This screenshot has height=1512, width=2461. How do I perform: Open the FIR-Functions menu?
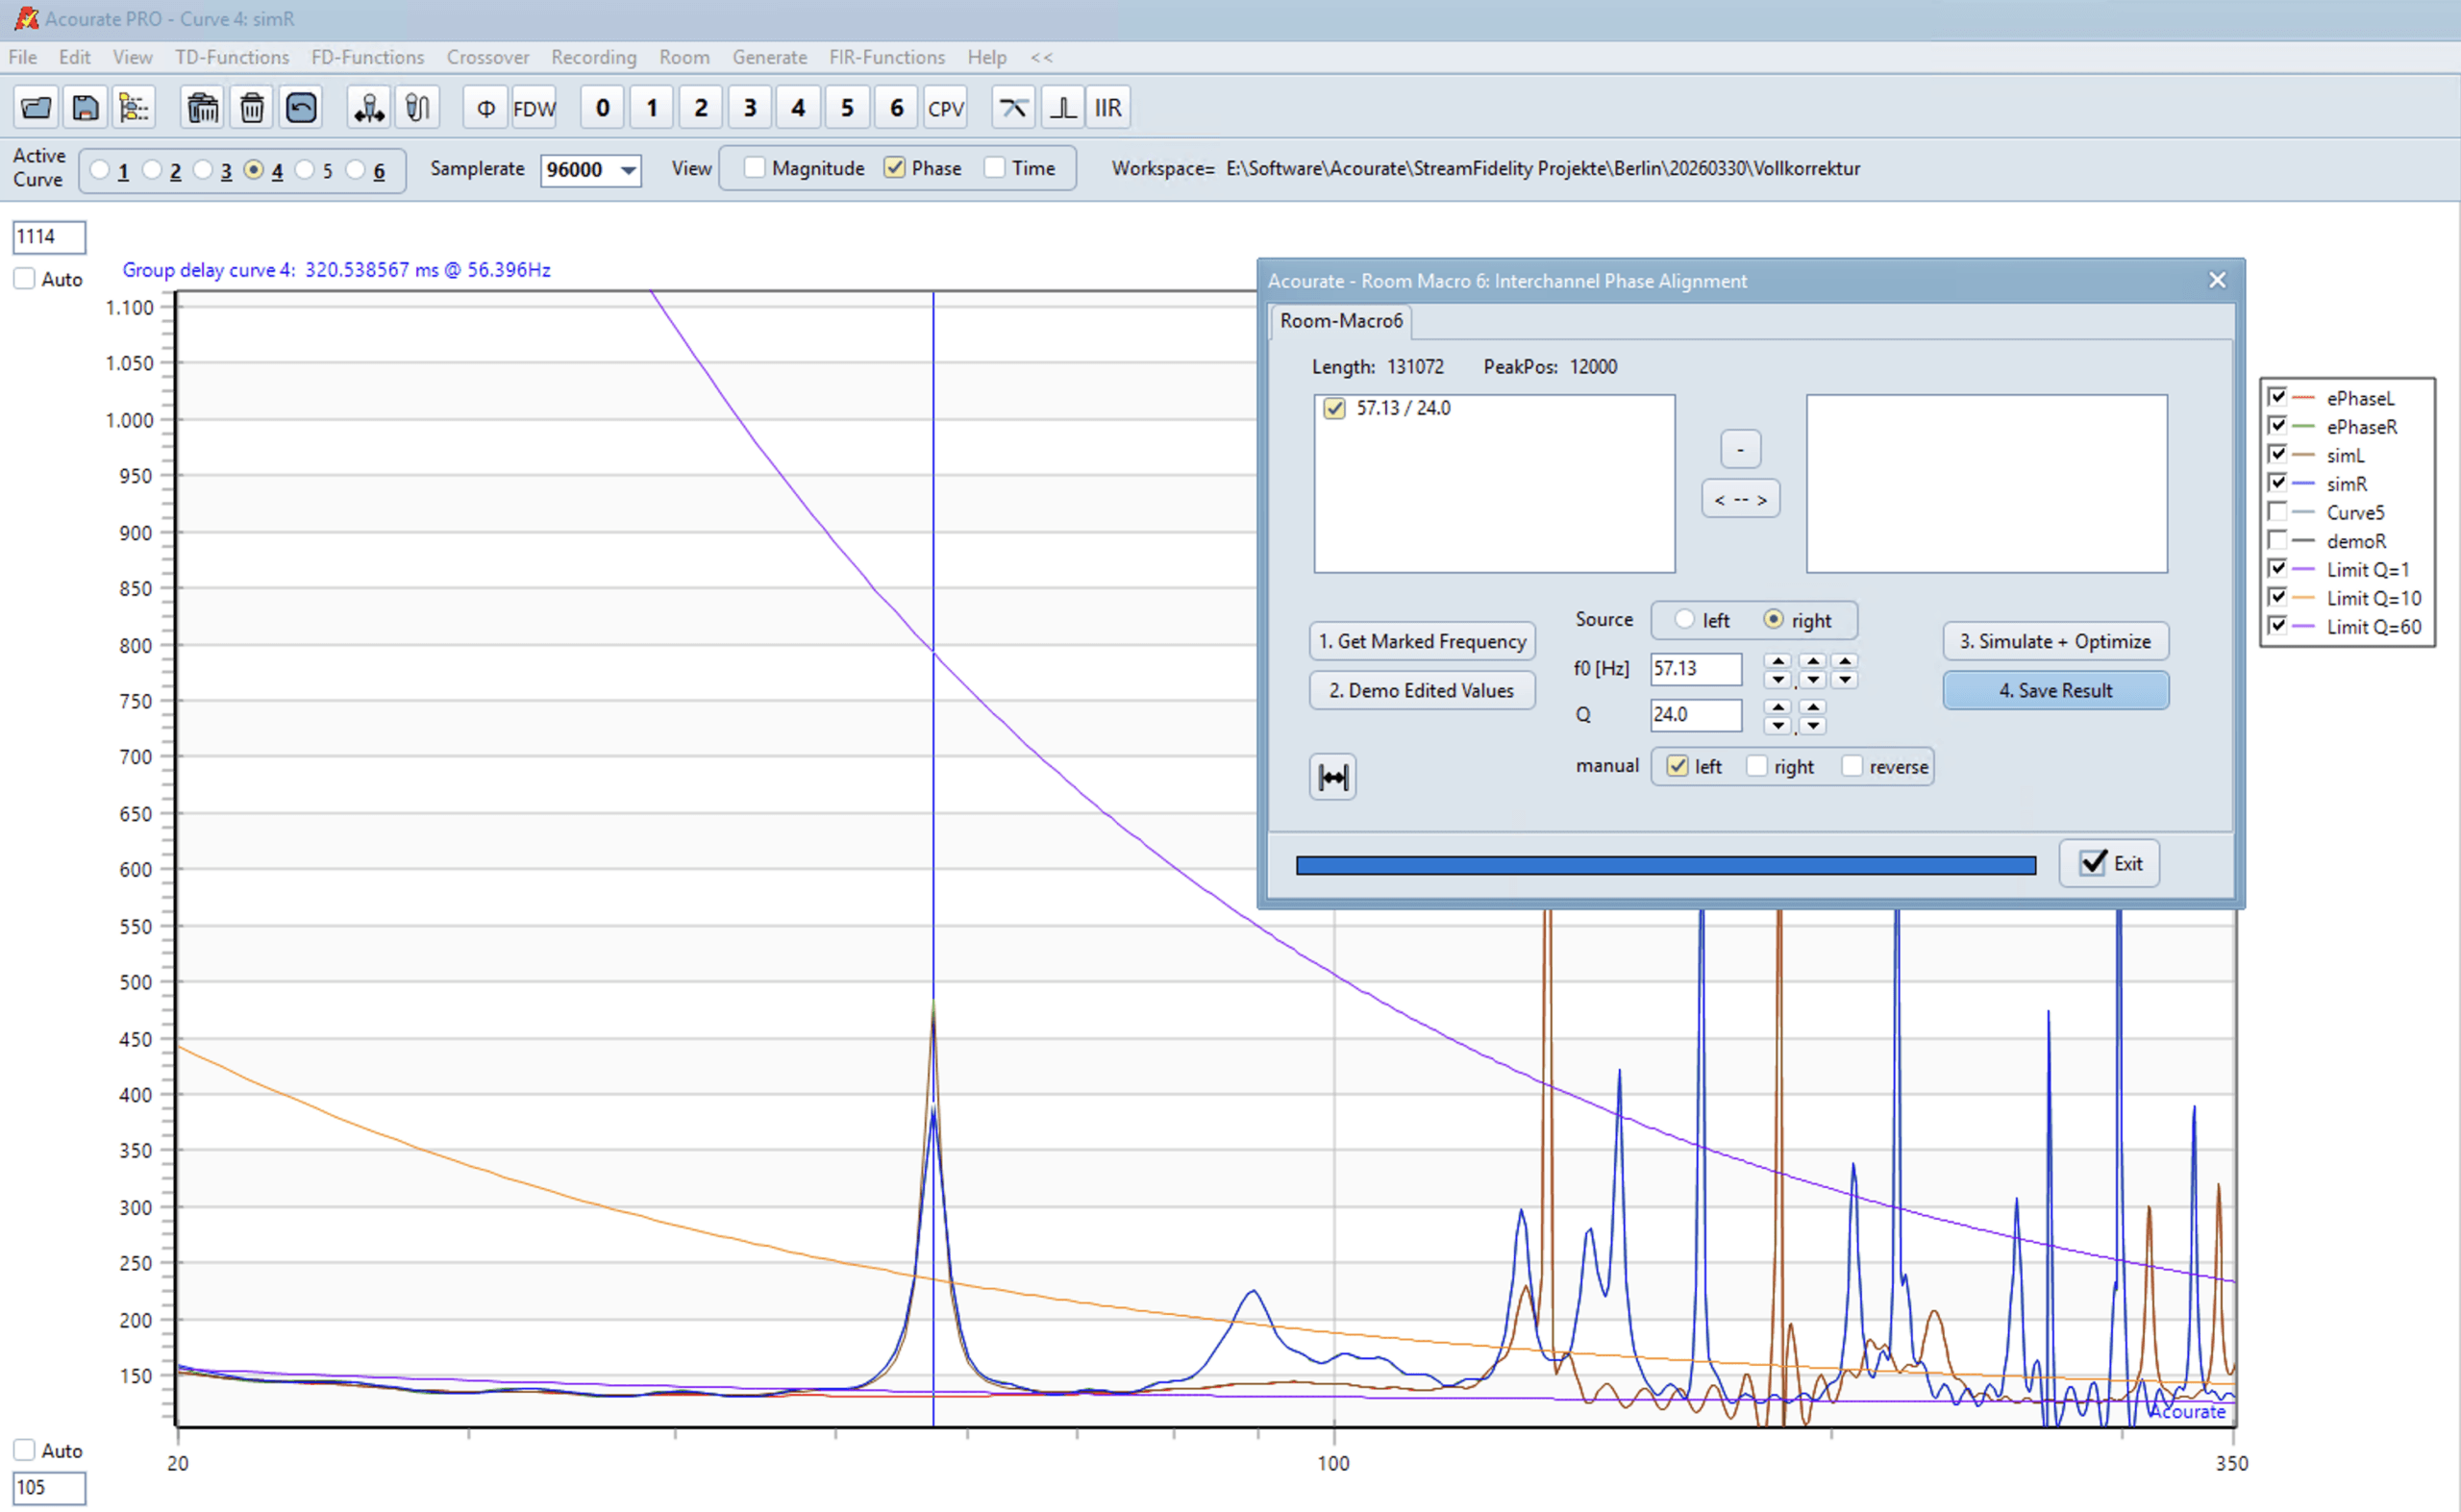click(886, 57)
